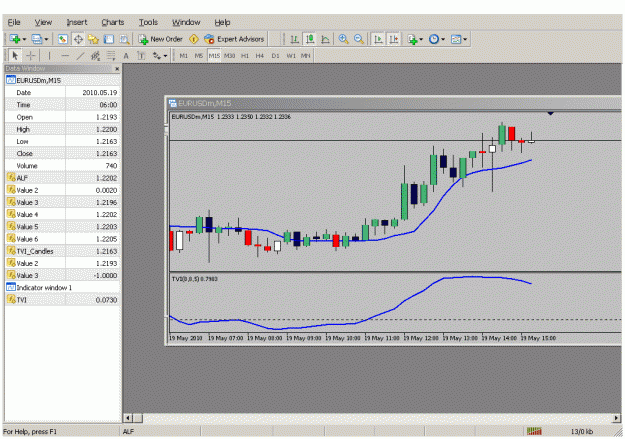The width and height of the screenshot is (625, 439).
Task: Click the chart shift triangle marker
Action: [x=550, y=114]
